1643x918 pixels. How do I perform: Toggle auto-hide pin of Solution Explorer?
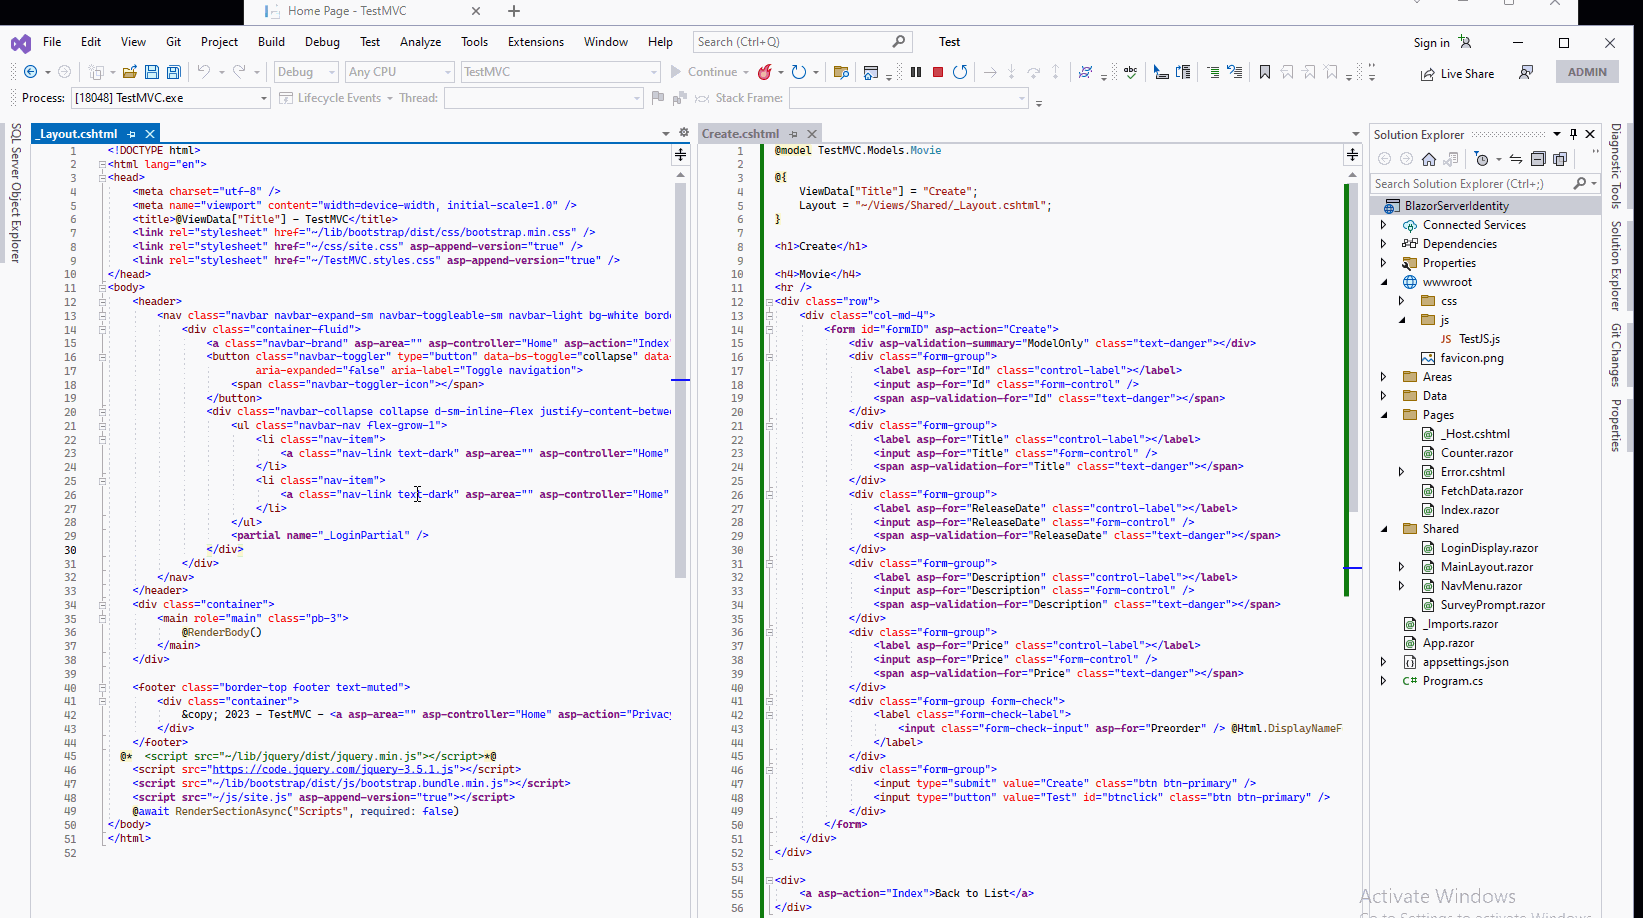pos(1573,134)
